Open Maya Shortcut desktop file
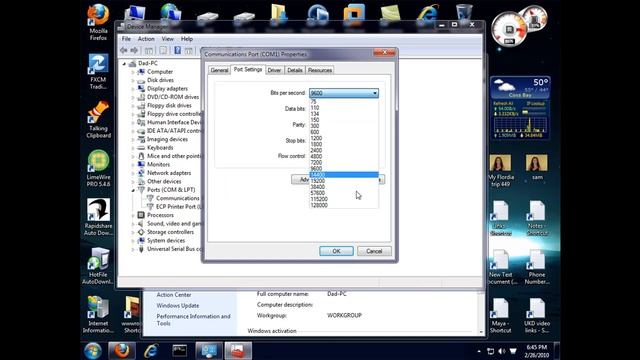640x360 pixels. [500, 315]
